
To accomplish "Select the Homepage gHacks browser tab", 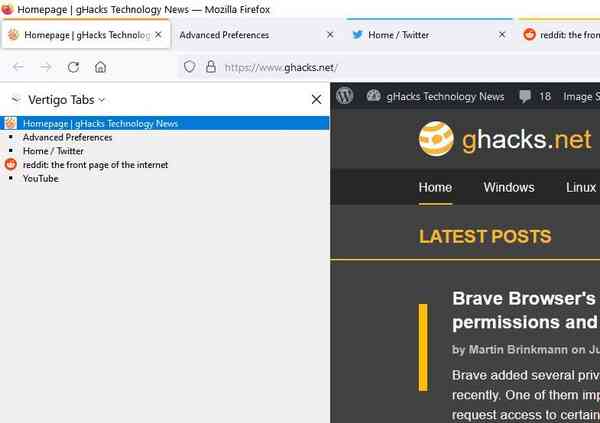I will coord(86,35).
